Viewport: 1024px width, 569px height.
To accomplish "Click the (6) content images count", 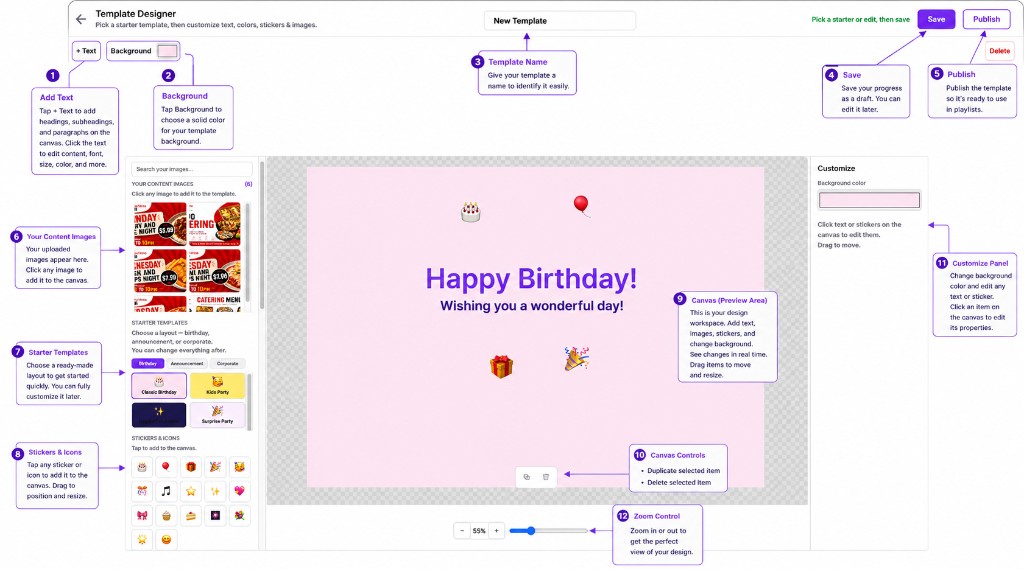I will pos(248,184).
